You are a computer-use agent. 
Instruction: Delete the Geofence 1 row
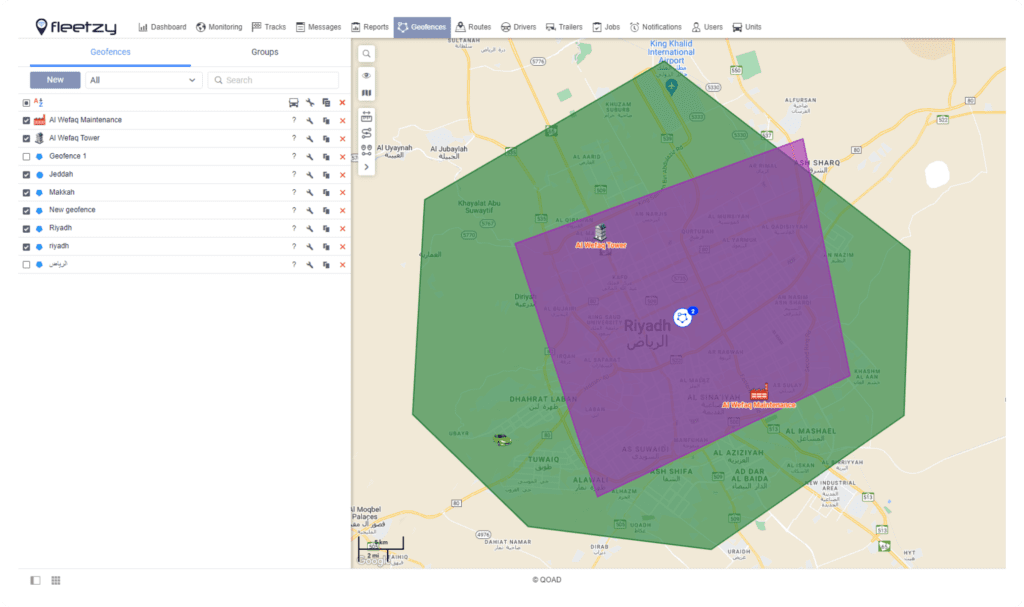coord(342,157)
